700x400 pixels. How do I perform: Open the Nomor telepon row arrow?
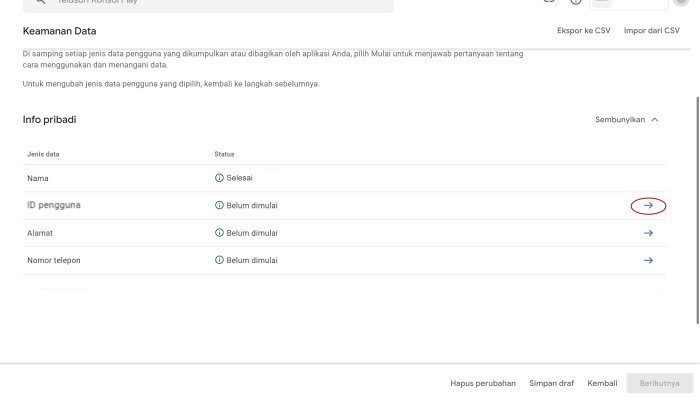pyautogui.click(x=648, y=260)
